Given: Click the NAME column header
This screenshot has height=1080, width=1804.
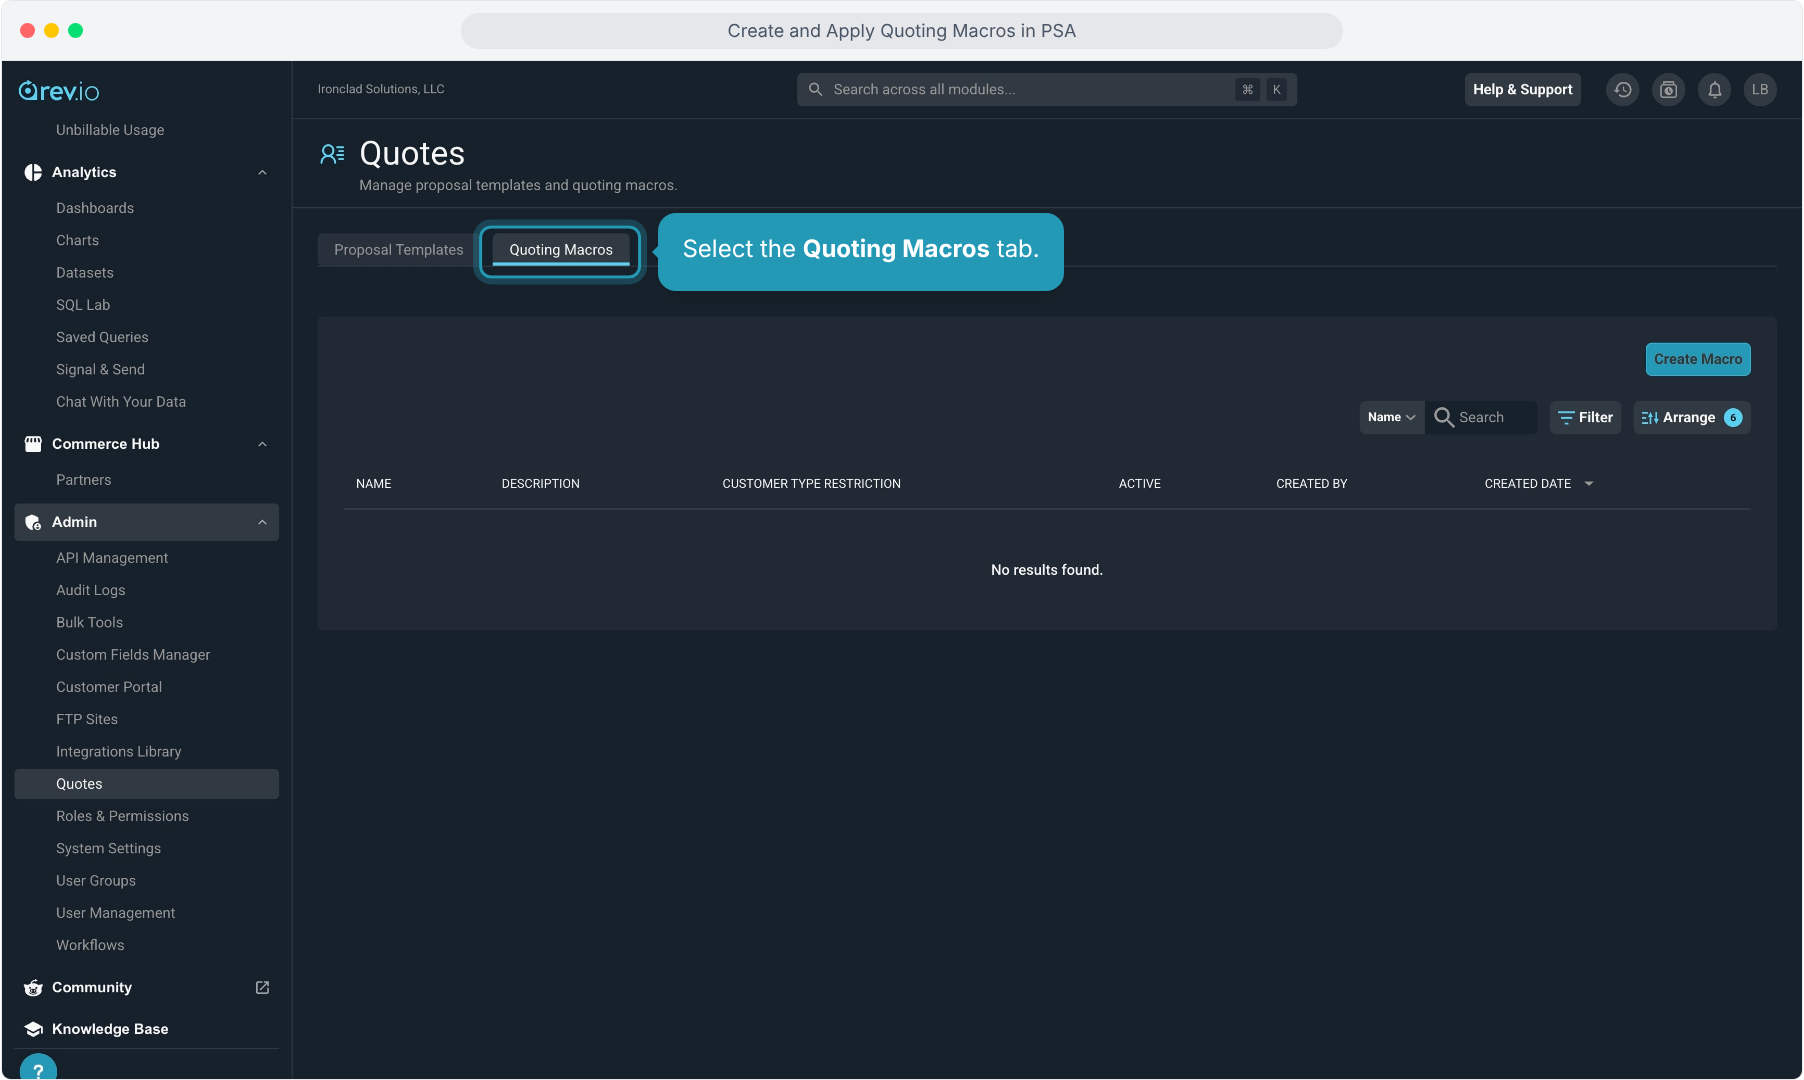Looking at the screenshot, I should click(374, 484).
